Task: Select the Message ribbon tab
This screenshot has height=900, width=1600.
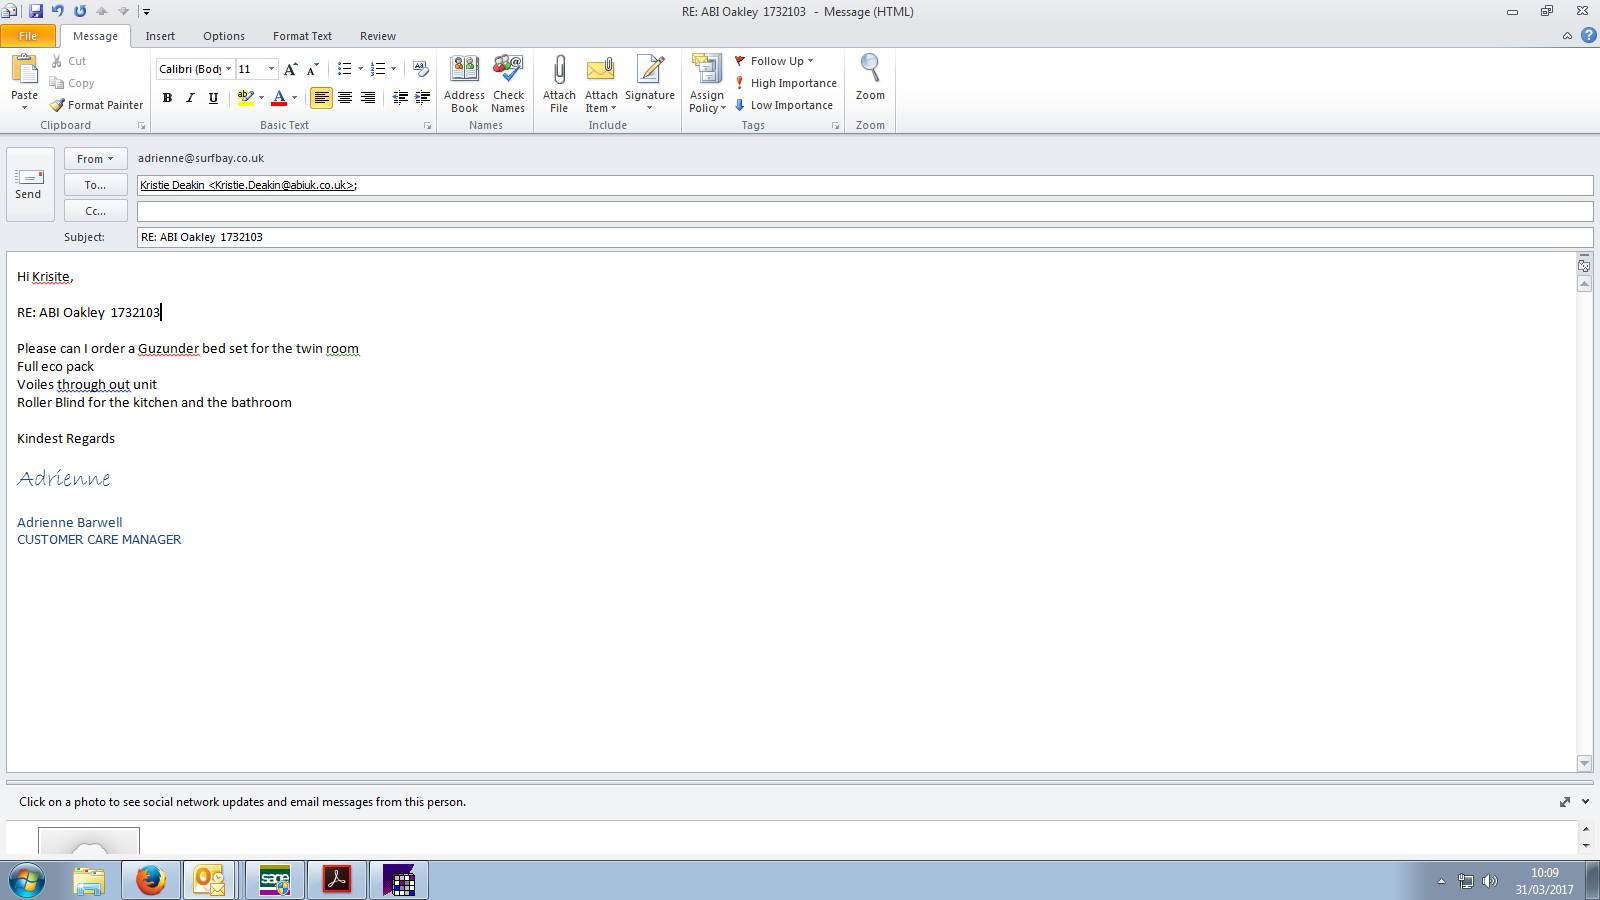Action: pyautogui.click(x=95, y=36)
